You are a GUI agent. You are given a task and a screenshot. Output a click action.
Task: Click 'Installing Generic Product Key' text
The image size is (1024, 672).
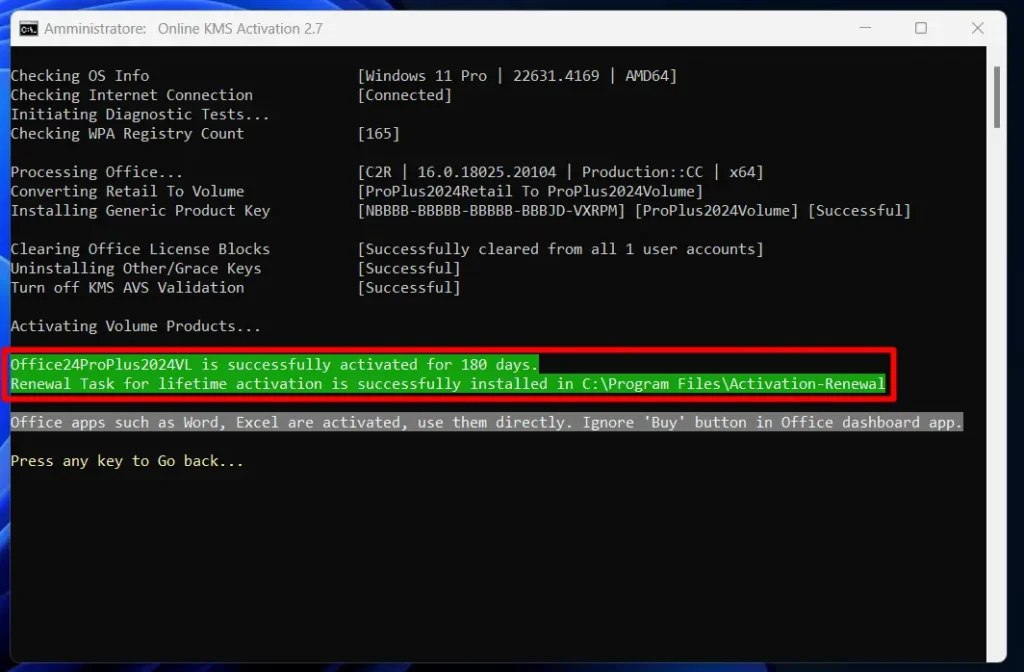click(140, 211)
